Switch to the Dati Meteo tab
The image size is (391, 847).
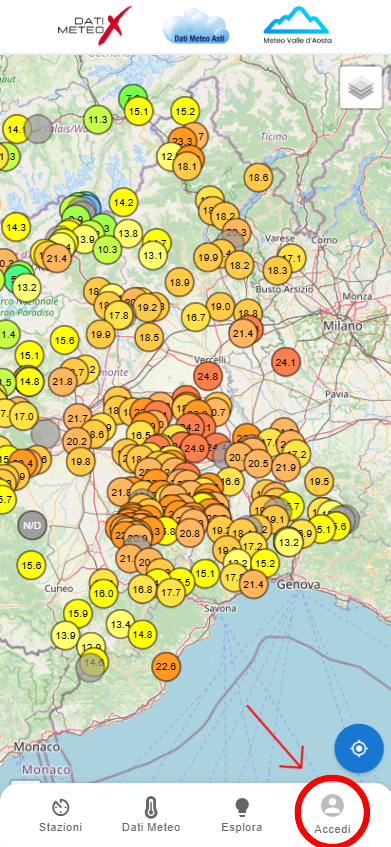pos(151,816)
